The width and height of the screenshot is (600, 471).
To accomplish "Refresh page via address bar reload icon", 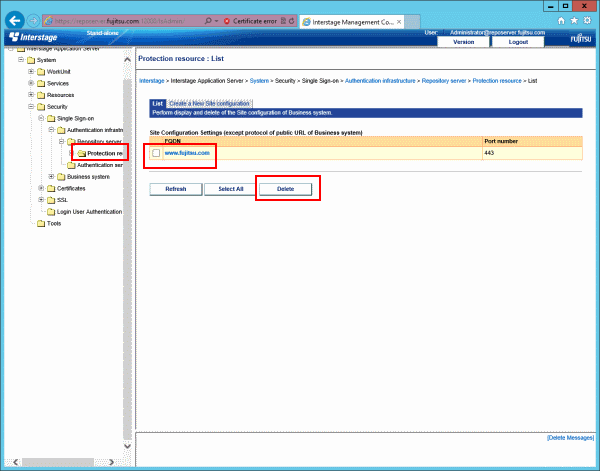I will pyautogui.click(x=292, y=21).
